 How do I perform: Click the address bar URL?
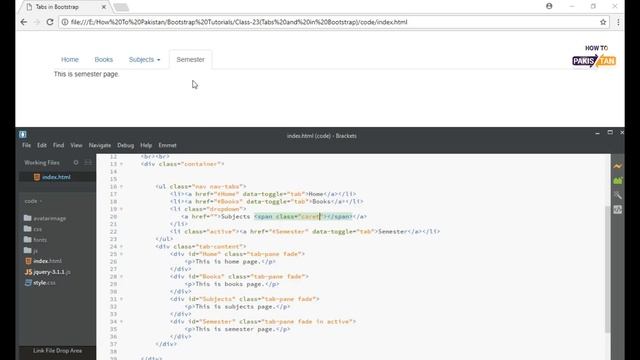point(239,22)
